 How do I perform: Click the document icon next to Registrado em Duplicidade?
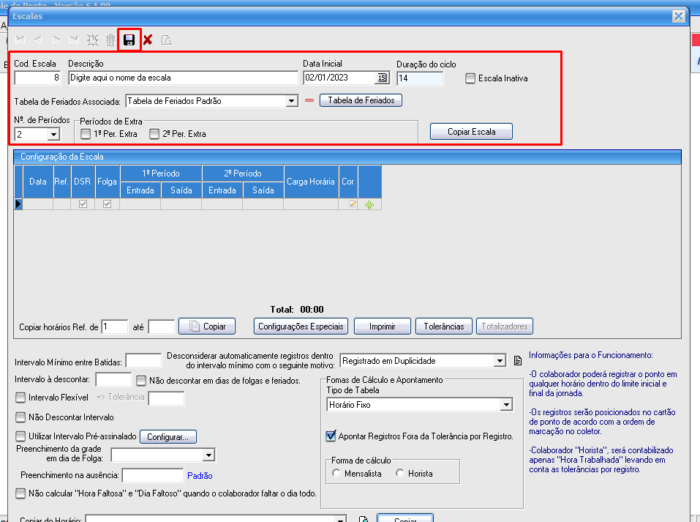pyautogui.click(x=518, y=361)
